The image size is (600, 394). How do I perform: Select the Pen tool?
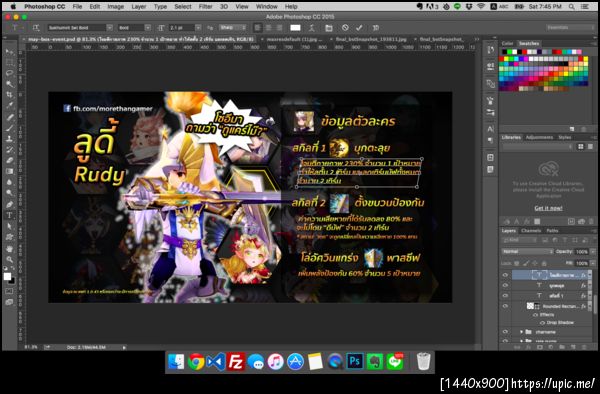point(10,204)
